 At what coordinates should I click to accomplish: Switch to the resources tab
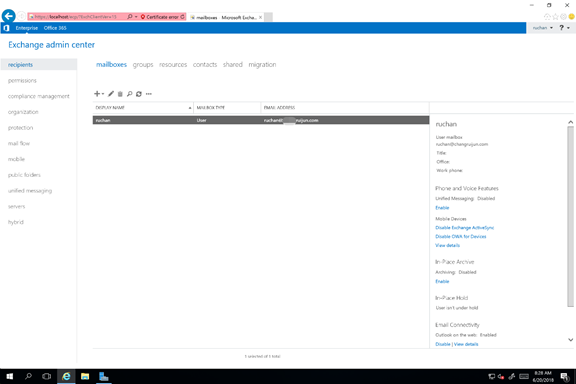[173, 65]
